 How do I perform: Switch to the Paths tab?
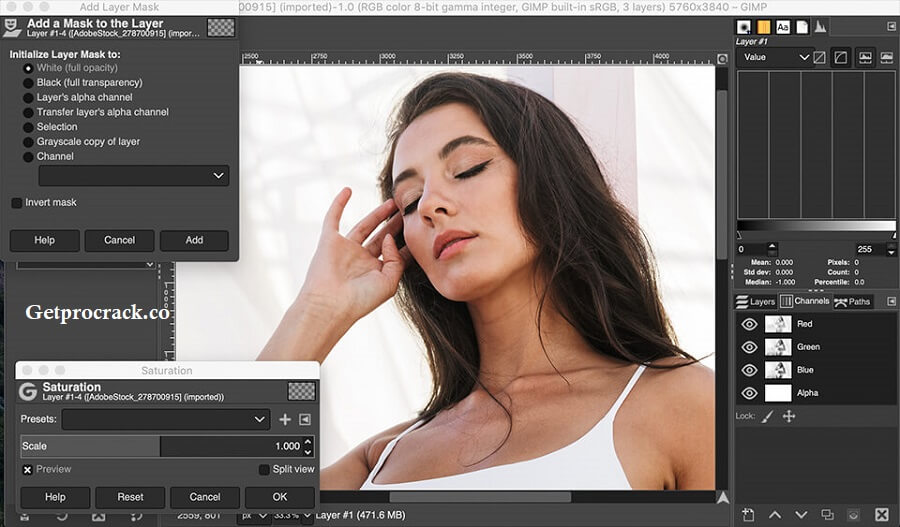[x=852, y=301]
